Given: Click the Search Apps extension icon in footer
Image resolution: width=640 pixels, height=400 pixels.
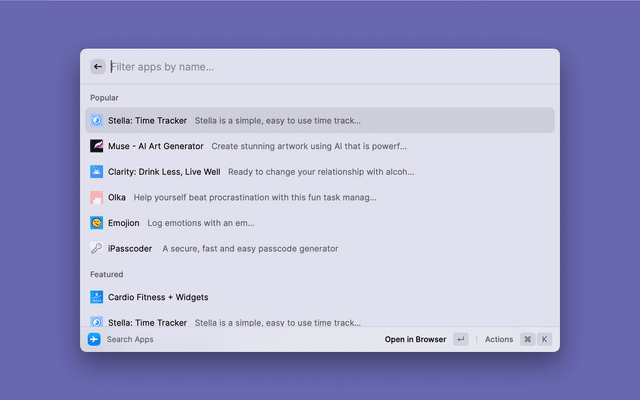Looking at the screenshot, I should coord(94,340).
